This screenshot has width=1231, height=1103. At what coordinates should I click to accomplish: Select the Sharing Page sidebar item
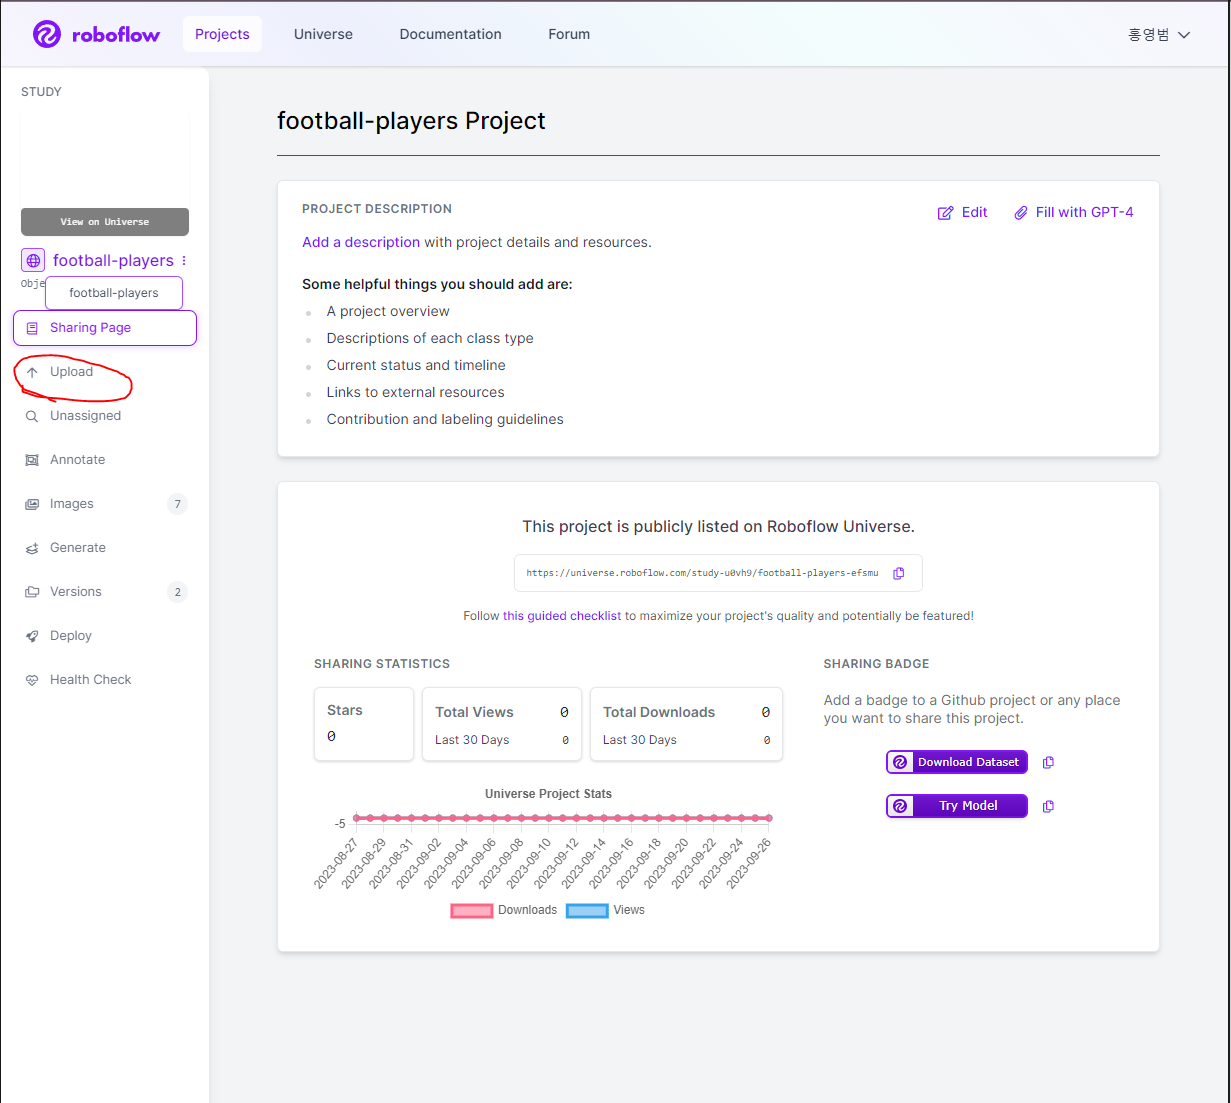click(105, 328)
